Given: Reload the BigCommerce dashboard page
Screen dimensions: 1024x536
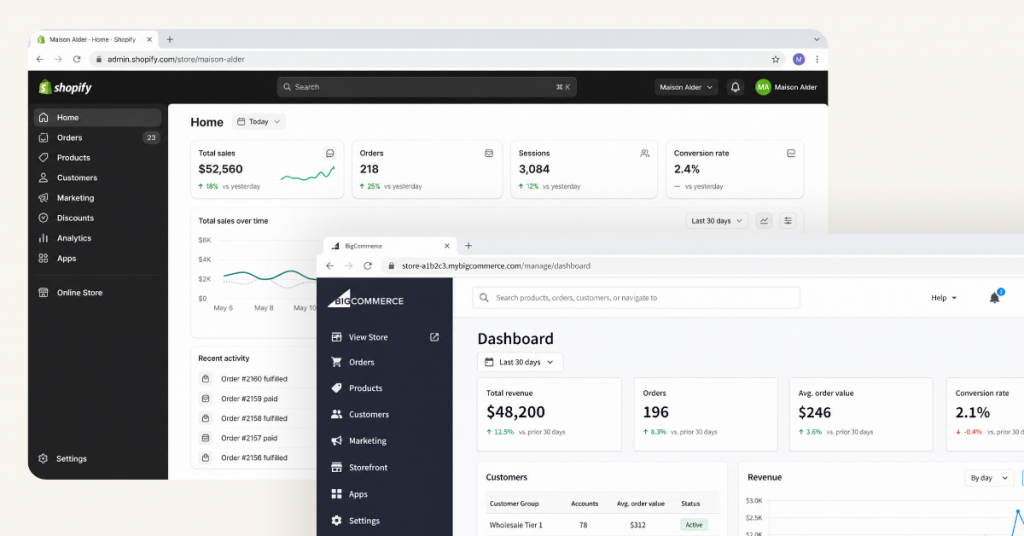Looking at the screenshot, I should click(367, 266).
